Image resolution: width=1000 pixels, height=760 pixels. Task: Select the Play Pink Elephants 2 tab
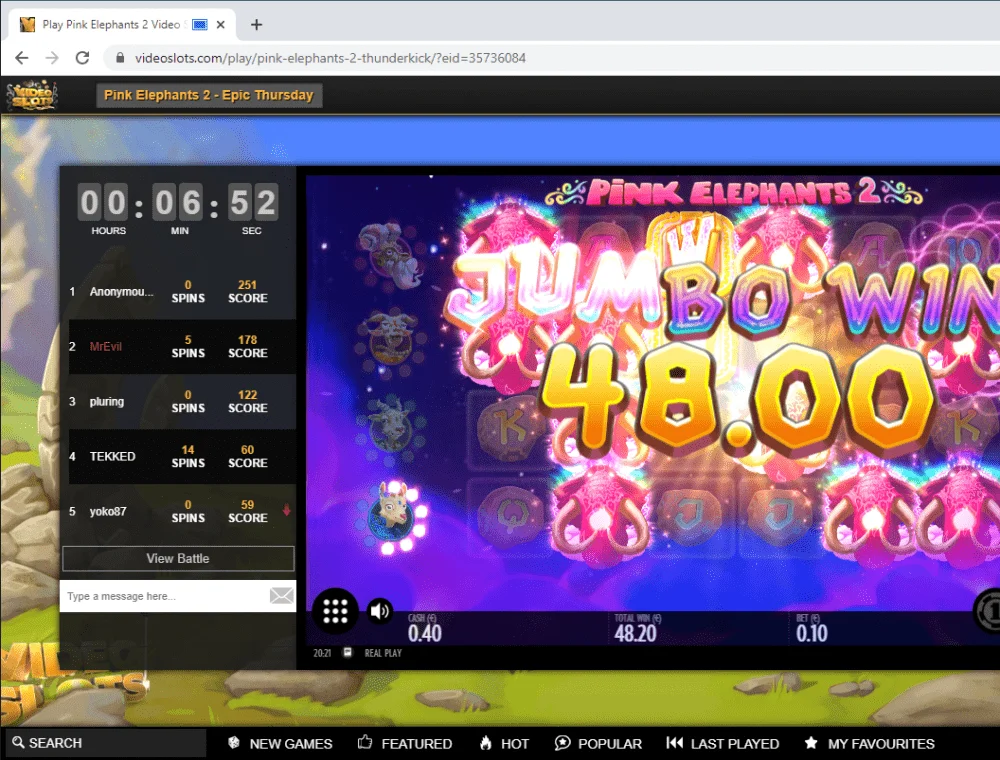(122, 25)
